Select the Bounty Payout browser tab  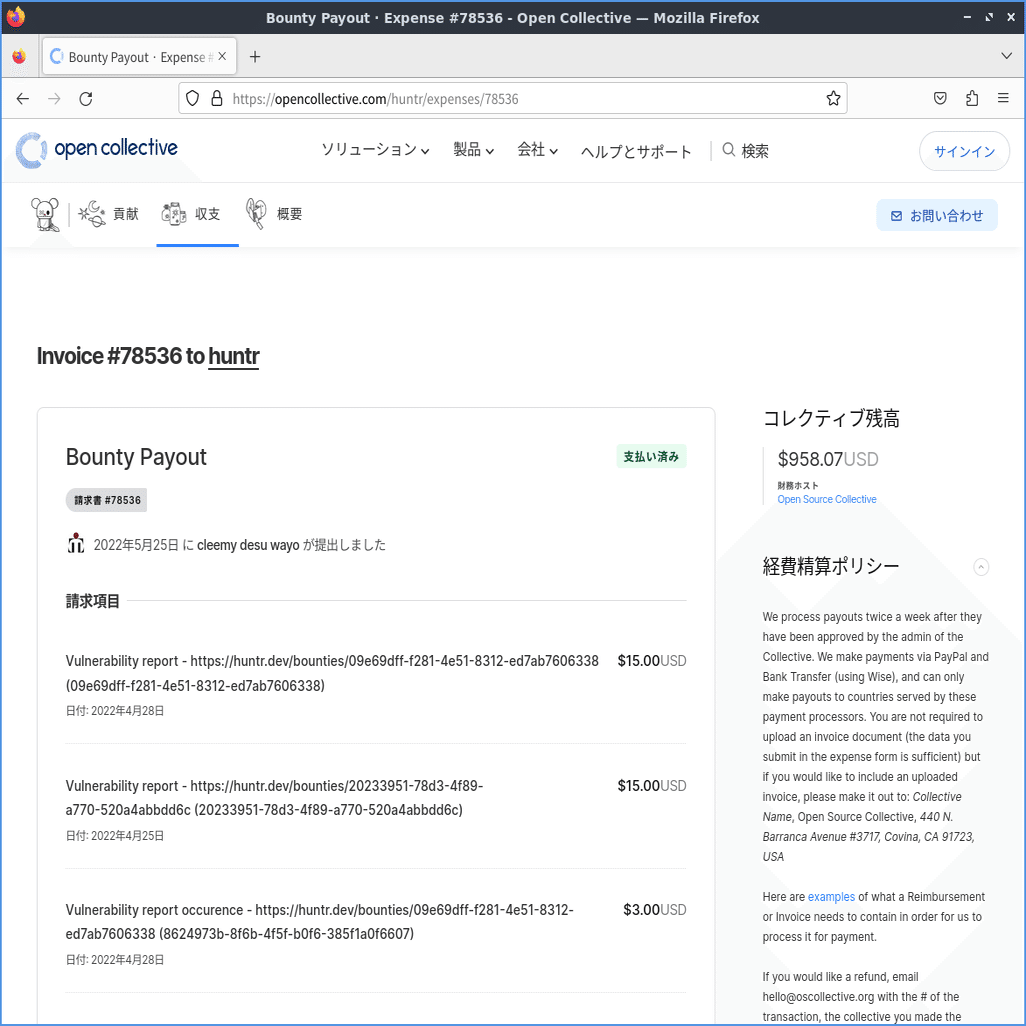(x=139, y=57)
